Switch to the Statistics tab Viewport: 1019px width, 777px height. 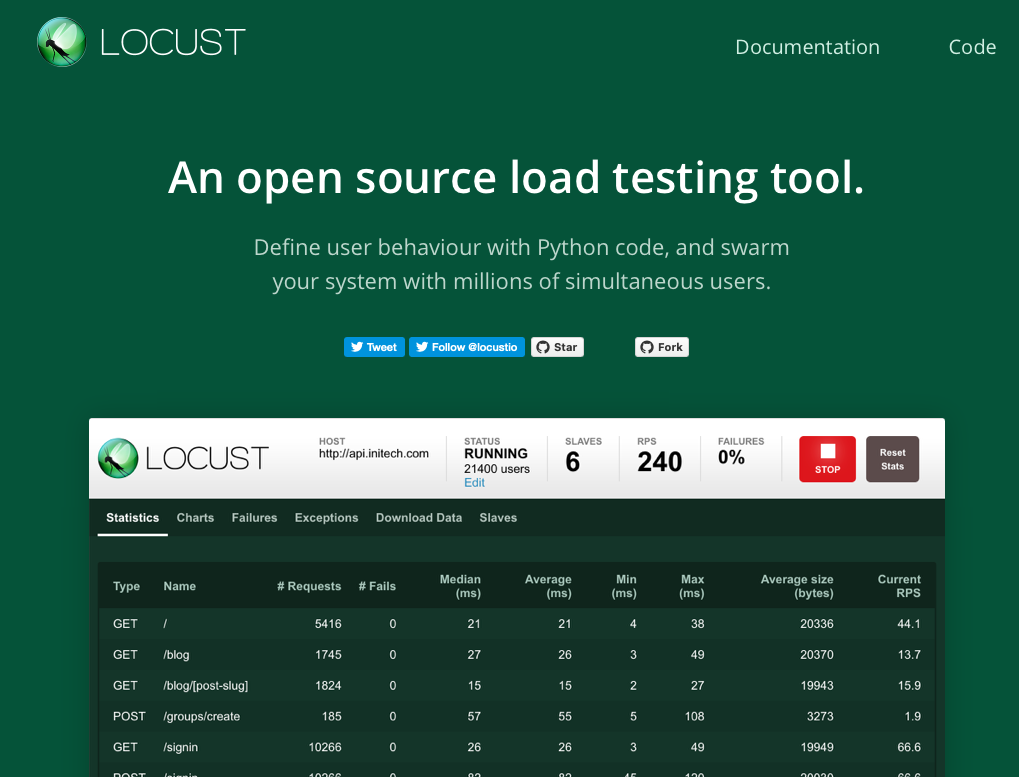click(133, 518)
